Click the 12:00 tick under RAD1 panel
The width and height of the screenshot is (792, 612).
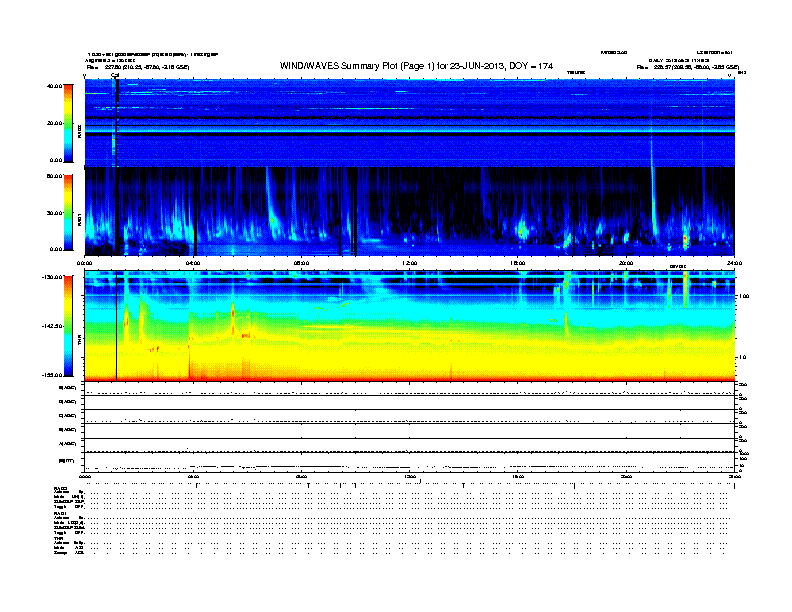[x=410, y=263]
